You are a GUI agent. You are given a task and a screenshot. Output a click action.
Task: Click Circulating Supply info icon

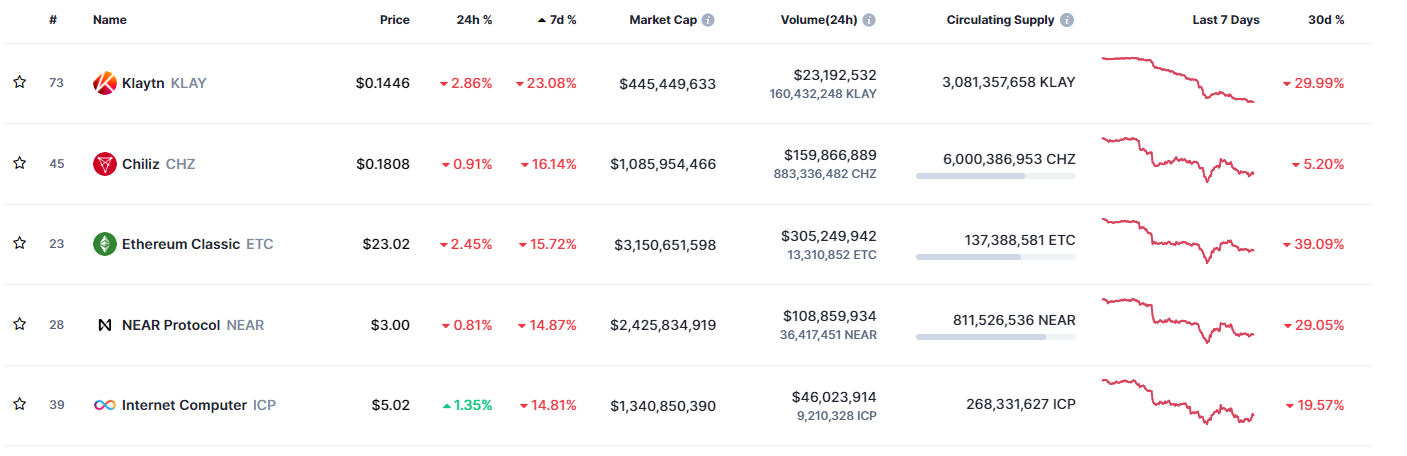pyautogui.click(x=1067, y=20)
